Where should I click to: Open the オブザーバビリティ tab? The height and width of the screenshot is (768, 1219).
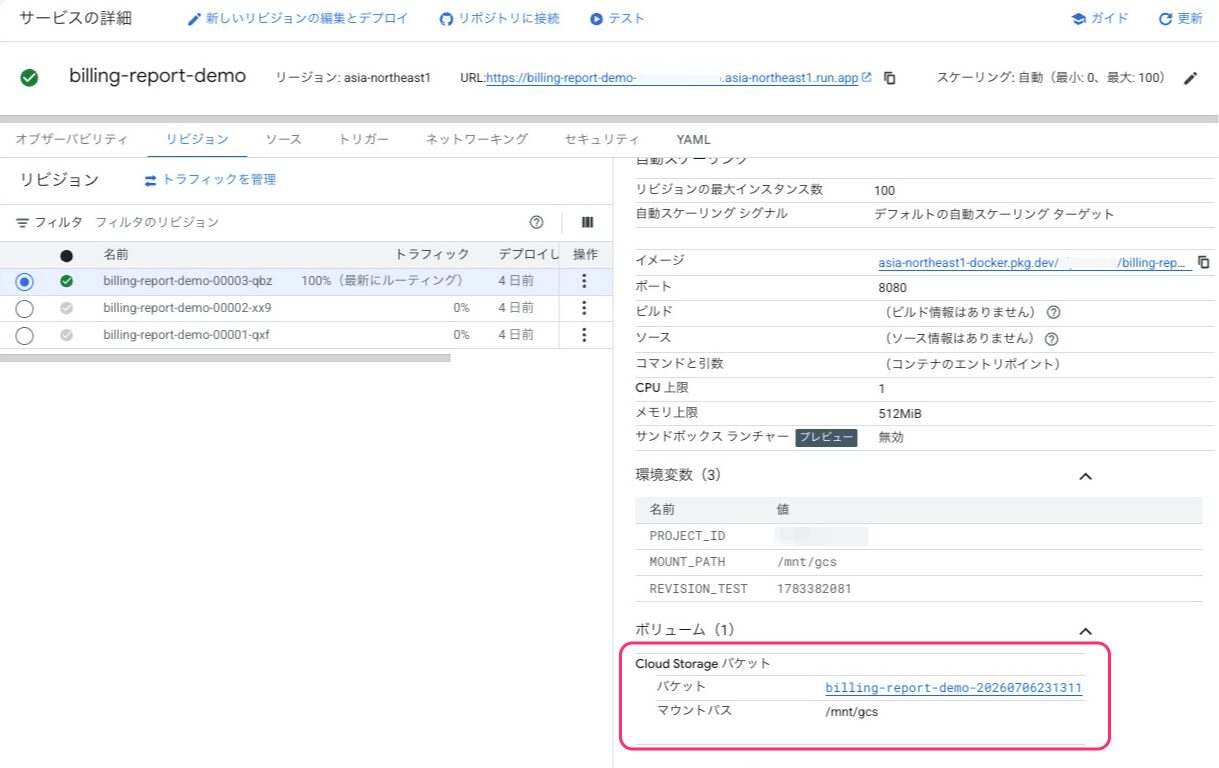click(72, 139)
